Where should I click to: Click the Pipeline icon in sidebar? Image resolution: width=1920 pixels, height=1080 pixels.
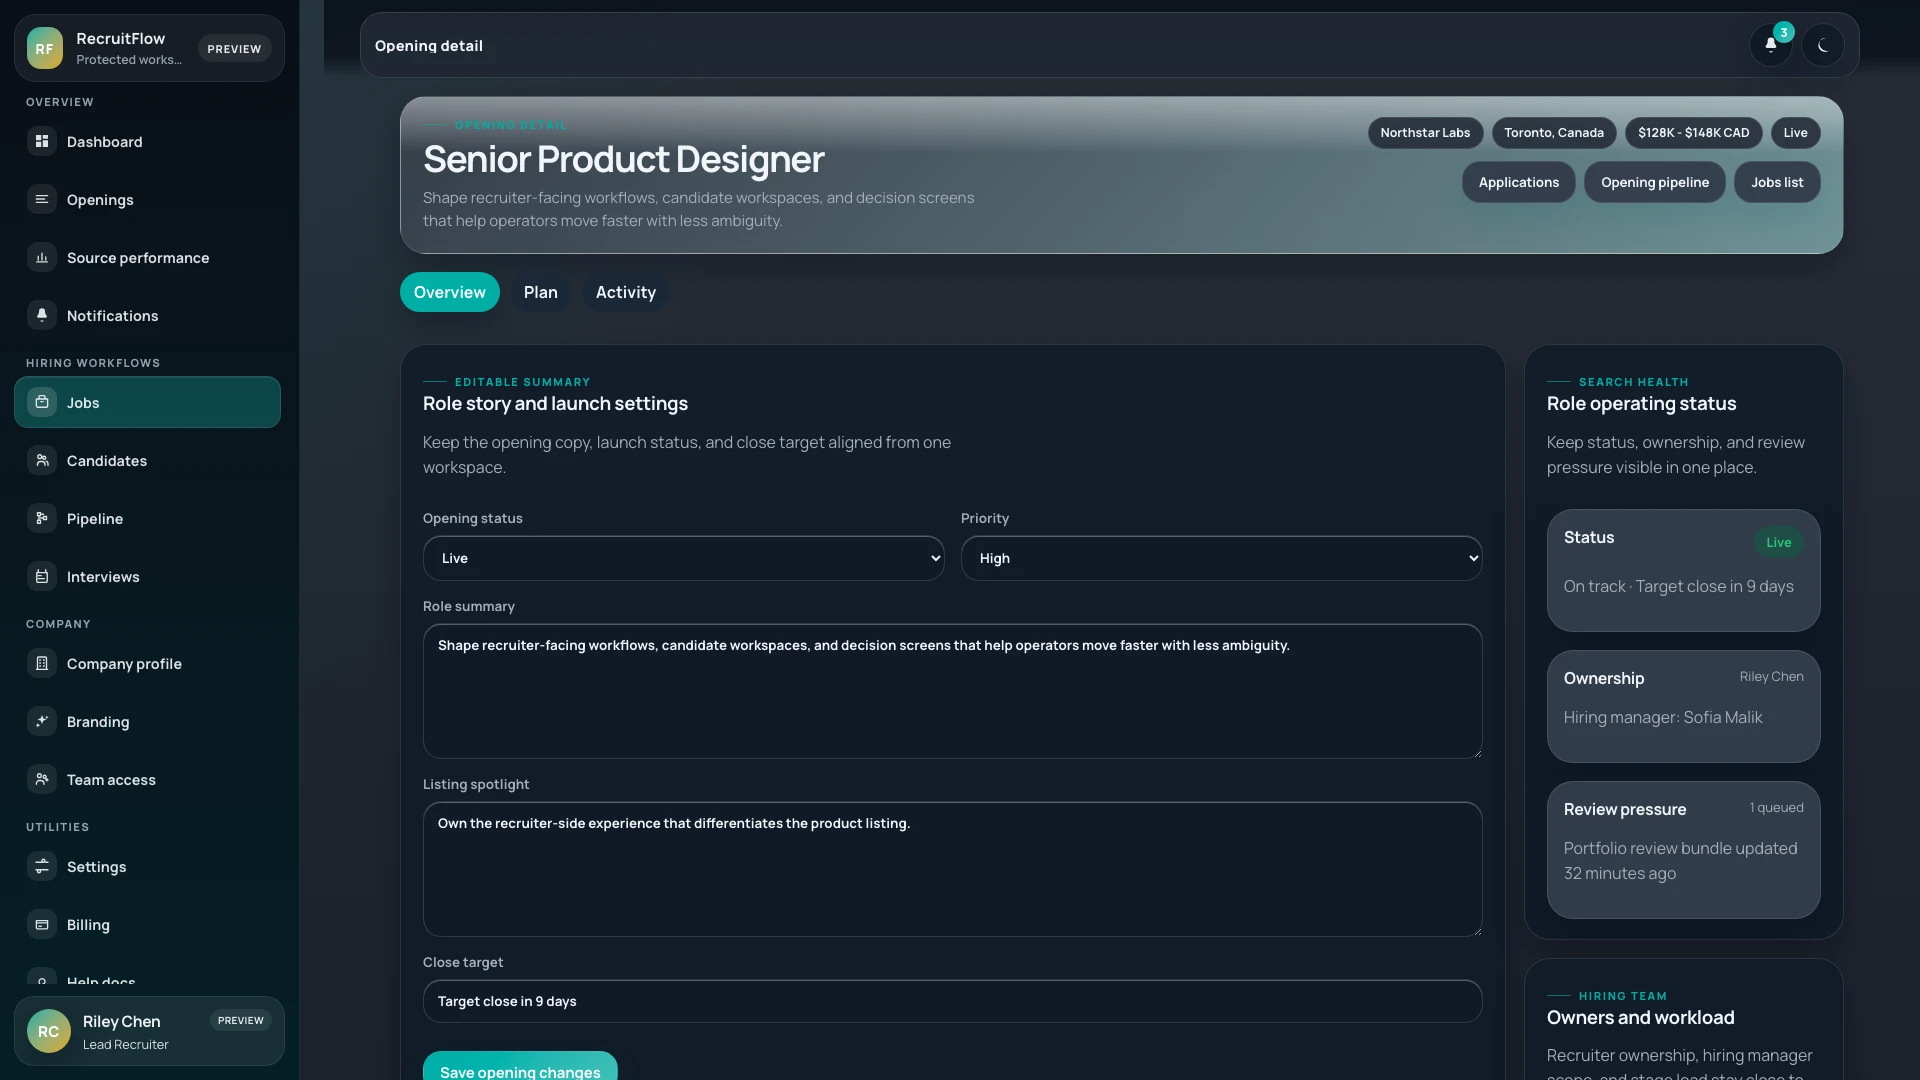point(42,519)
